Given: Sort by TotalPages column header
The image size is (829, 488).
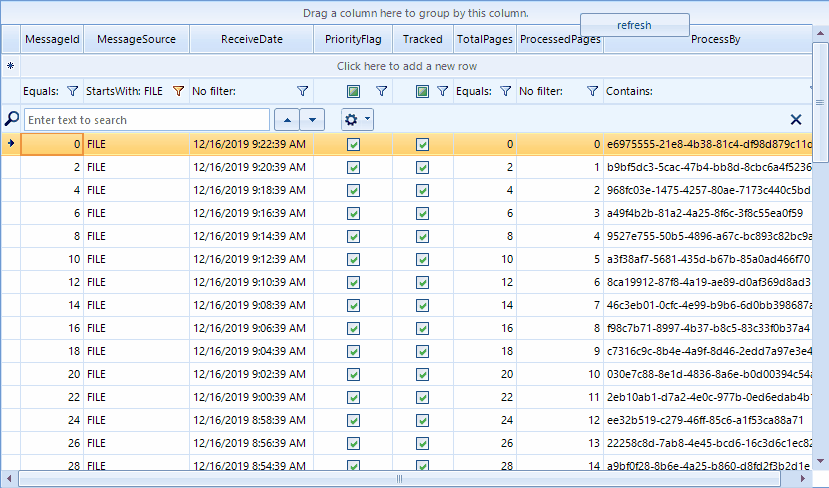Looking at the screenshot, I should [x=485, y=39].
